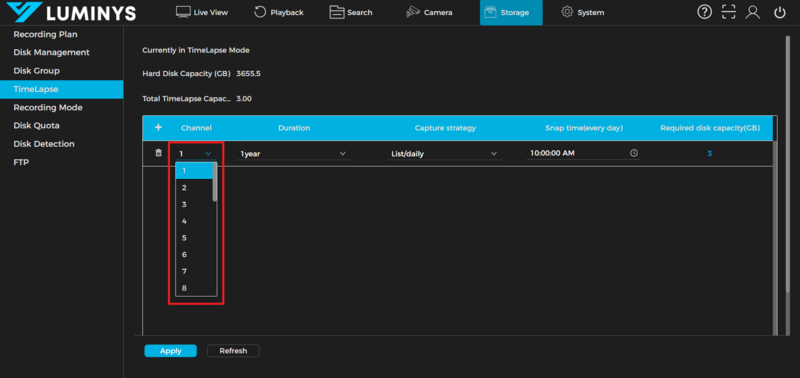Click the Total TimeLapse capacity value 3.00
Image resolution: width=800 pixels, height=378 pixels.
pos(244,98)
